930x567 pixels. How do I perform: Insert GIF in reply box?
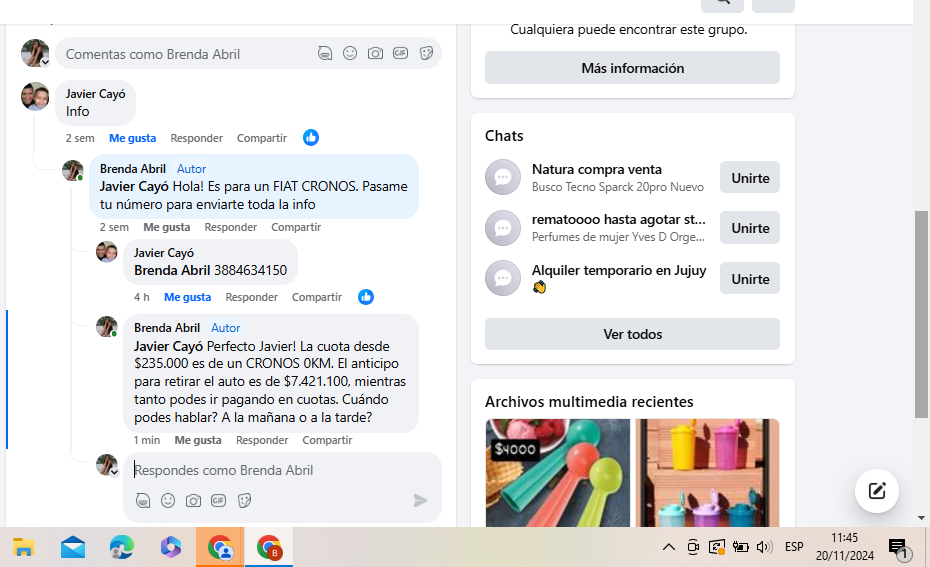coord(218,501)
